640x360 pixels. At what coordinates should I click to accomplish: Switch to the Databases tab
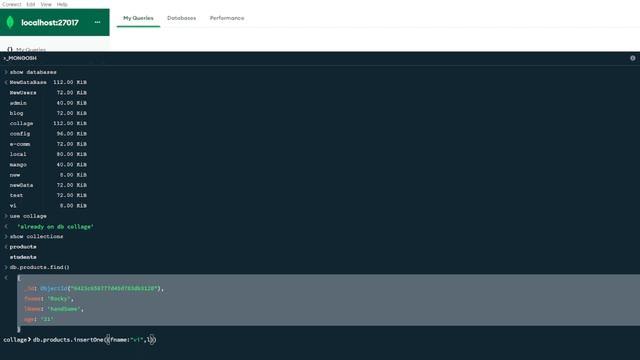(x=182, y=18)
